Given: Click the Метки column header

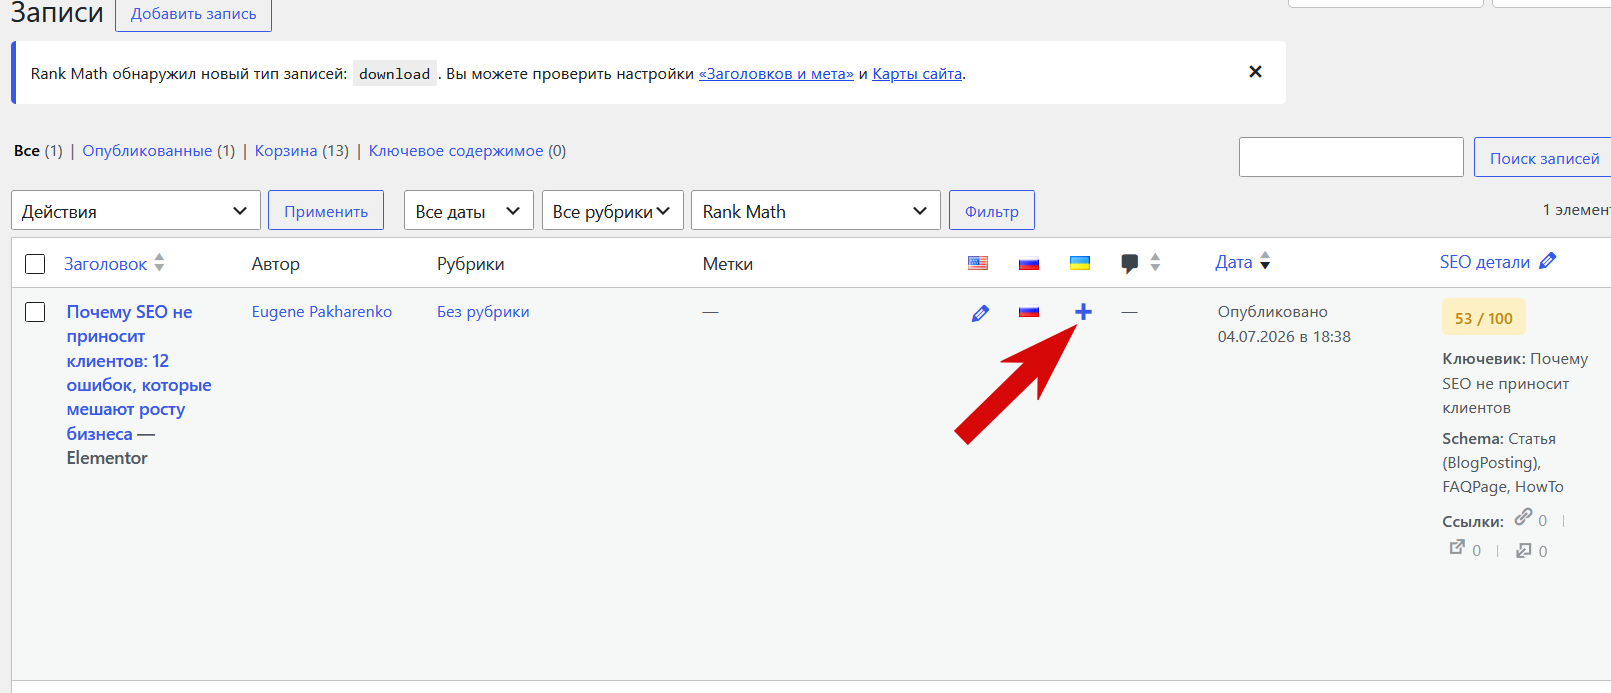Looking at the screenshot, I should pos(728,264).
